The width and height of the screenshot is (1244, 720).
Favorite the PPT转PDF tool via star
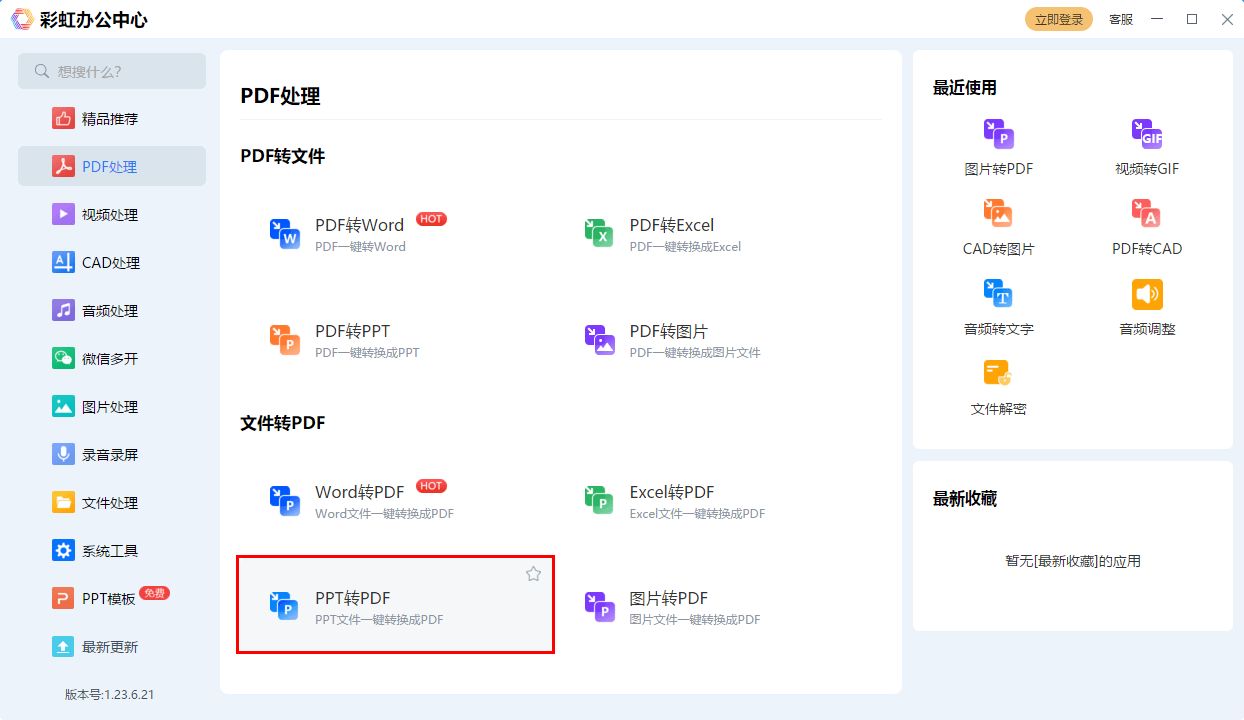coord(533,573)
